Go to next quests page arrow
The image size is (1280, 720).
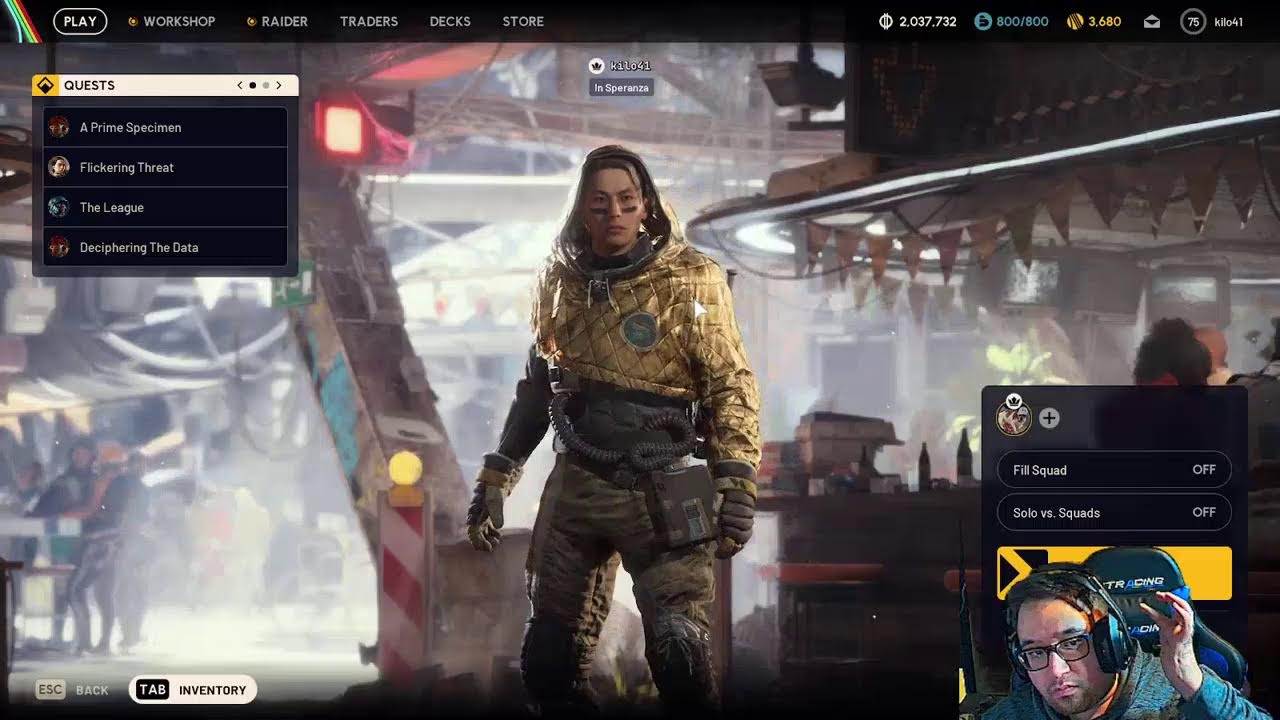click(x=279, y=86)
